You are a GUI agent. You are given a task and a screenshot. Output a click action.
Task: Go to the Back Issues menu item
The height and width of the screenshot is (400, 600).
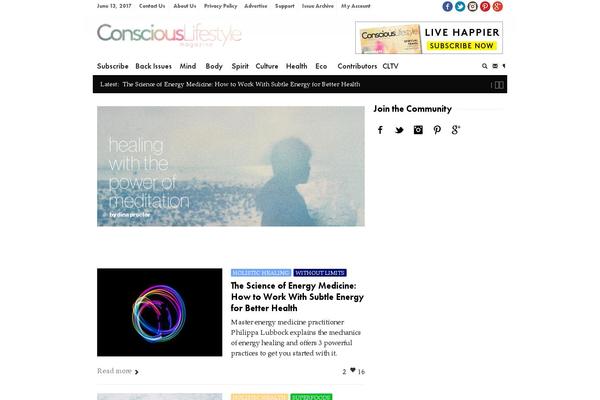153,66
